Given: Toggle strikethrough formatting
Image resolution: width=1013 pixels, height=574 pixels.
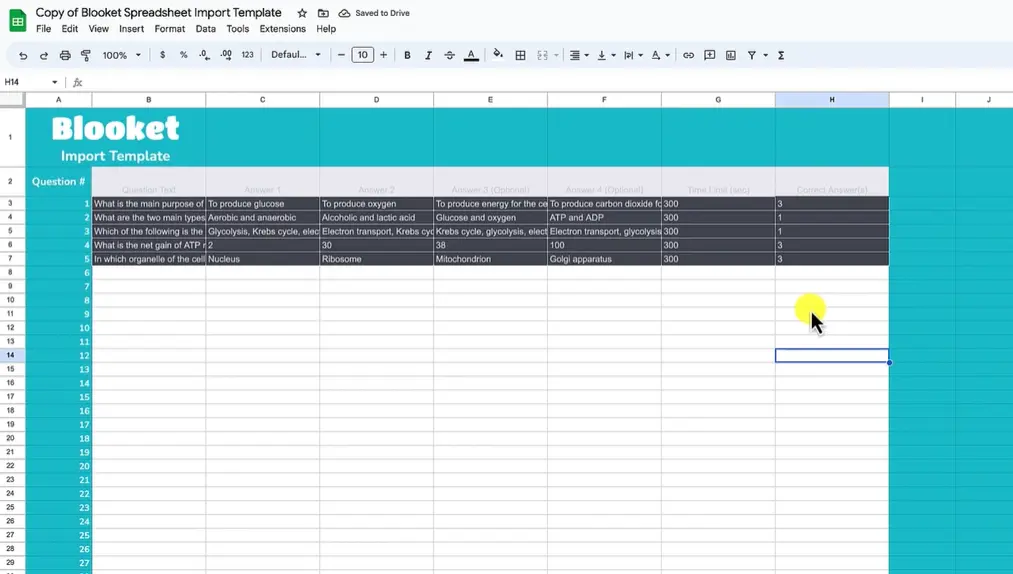Looking at the screenshot, I should tap(449, 56).
